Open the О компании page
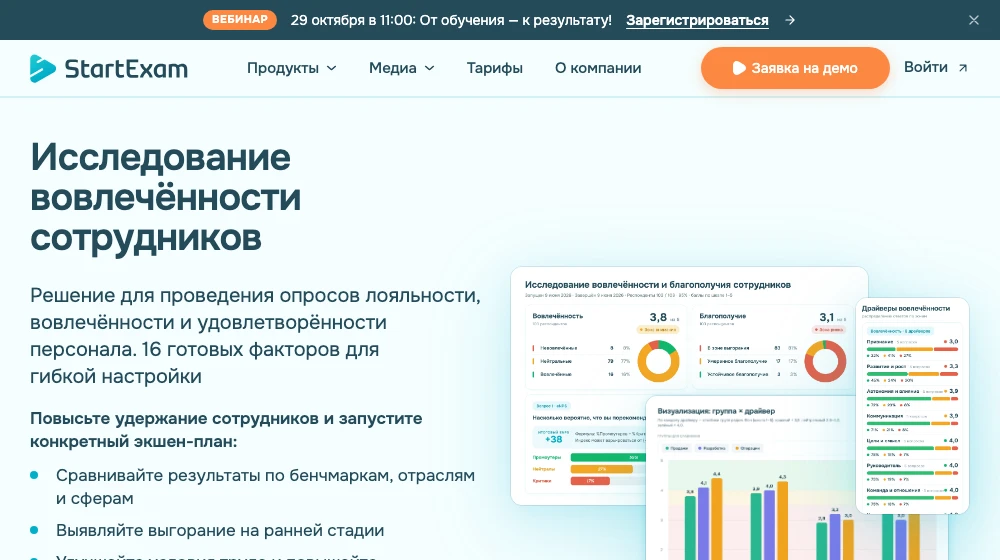This screenshot has height=560, width=1000. pyautogui.click(x=598, y=68)
